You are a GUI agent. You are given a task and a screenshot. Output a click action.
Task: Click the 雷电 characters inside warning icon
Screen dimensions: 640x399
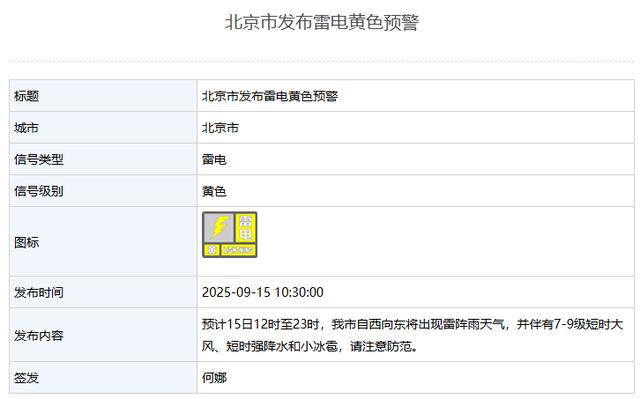coord(246,228)
